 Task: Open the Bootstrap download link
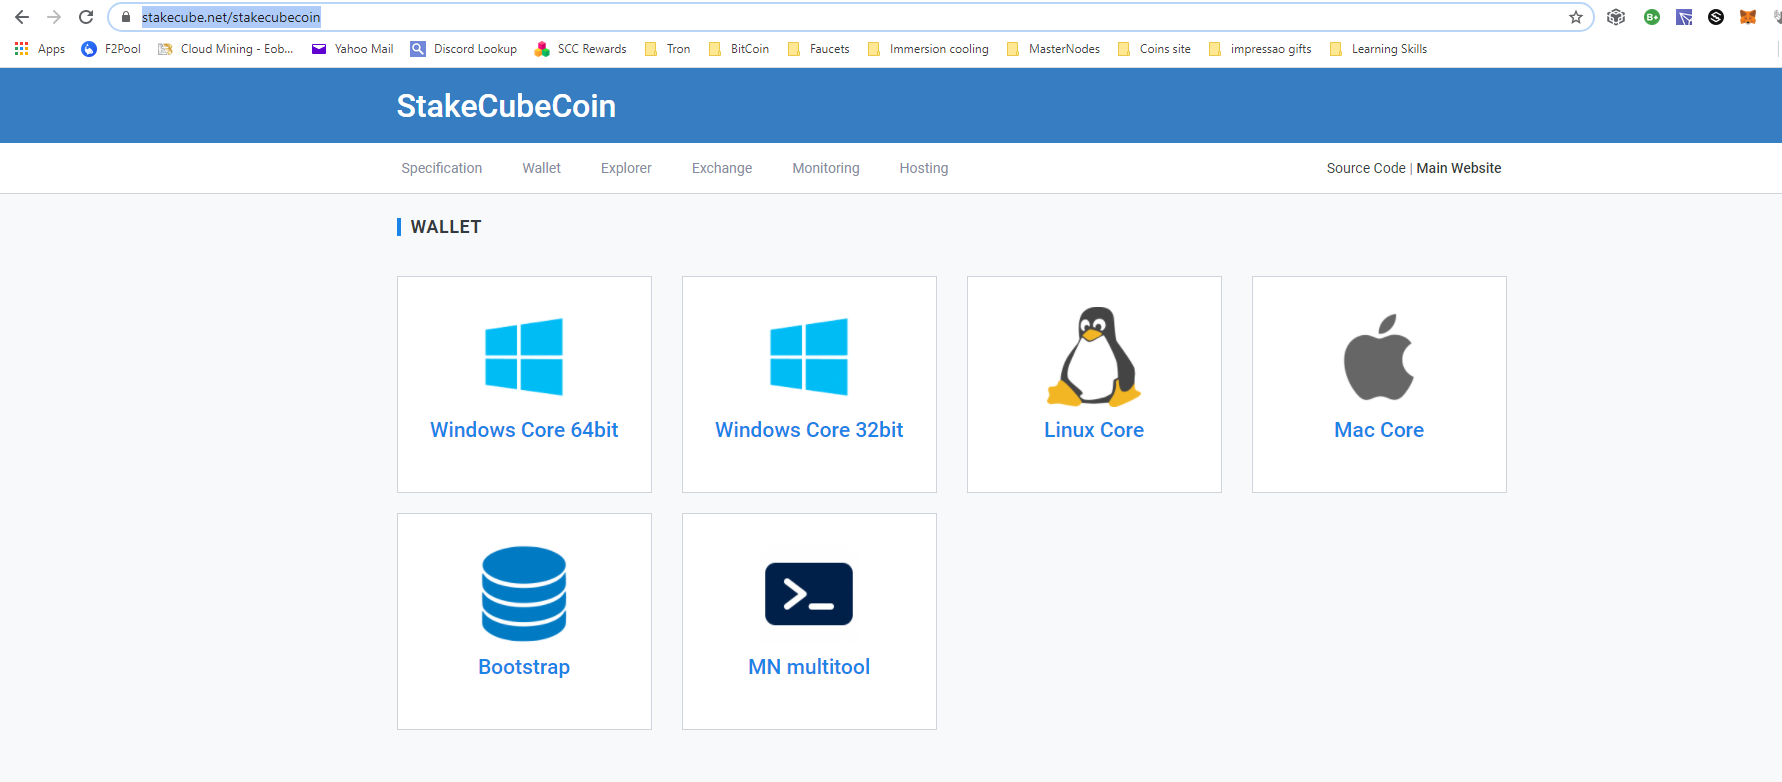[524, 667]
